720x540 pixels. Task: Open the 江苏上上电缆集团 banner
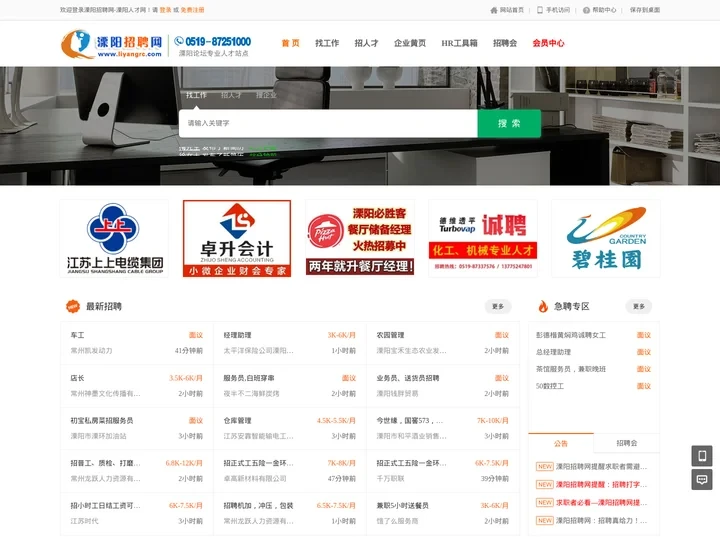click(114, 238)
